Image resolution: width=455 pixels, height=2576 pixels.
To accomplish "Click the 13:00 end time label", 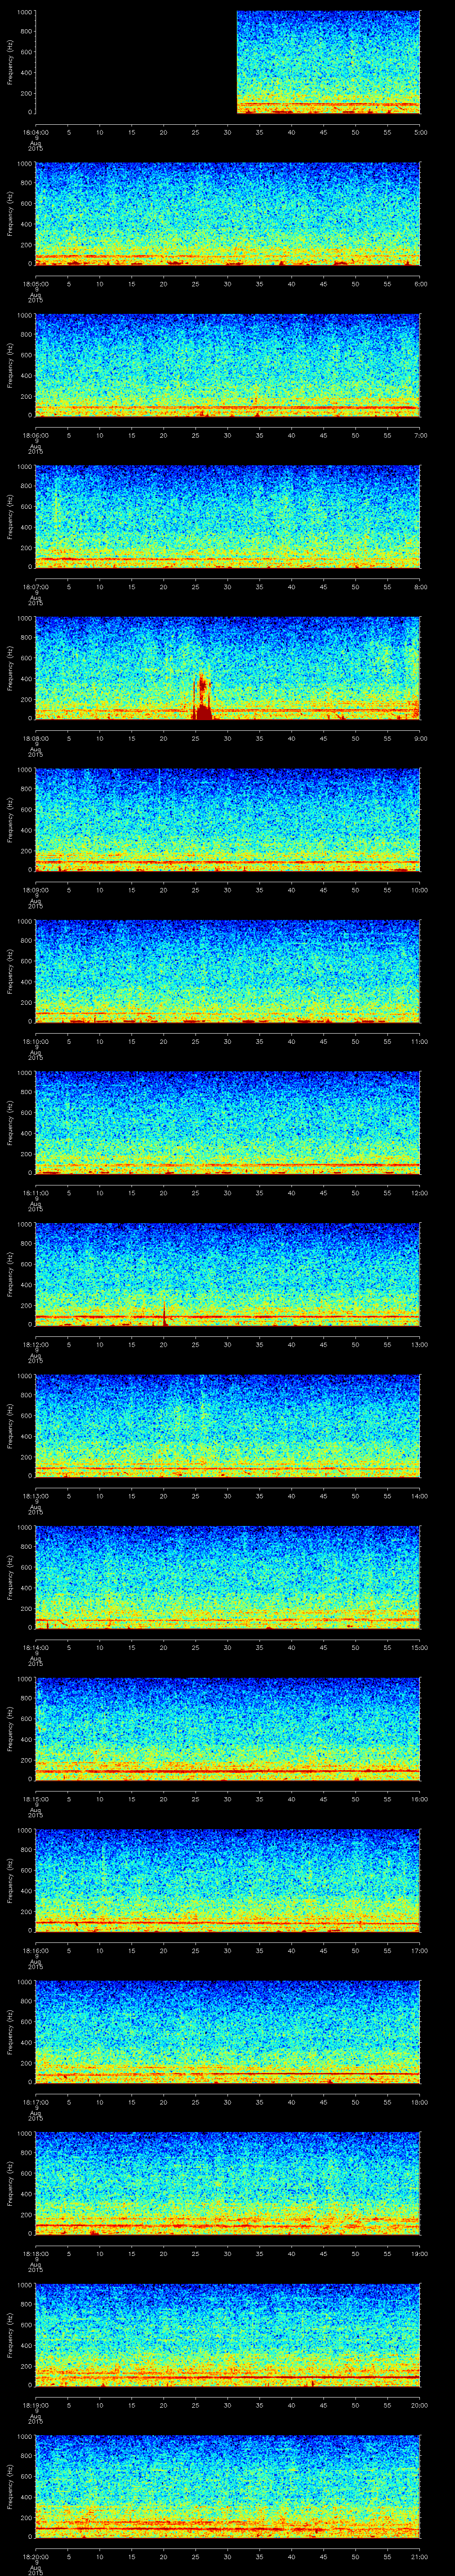I will pos(419,1344).
